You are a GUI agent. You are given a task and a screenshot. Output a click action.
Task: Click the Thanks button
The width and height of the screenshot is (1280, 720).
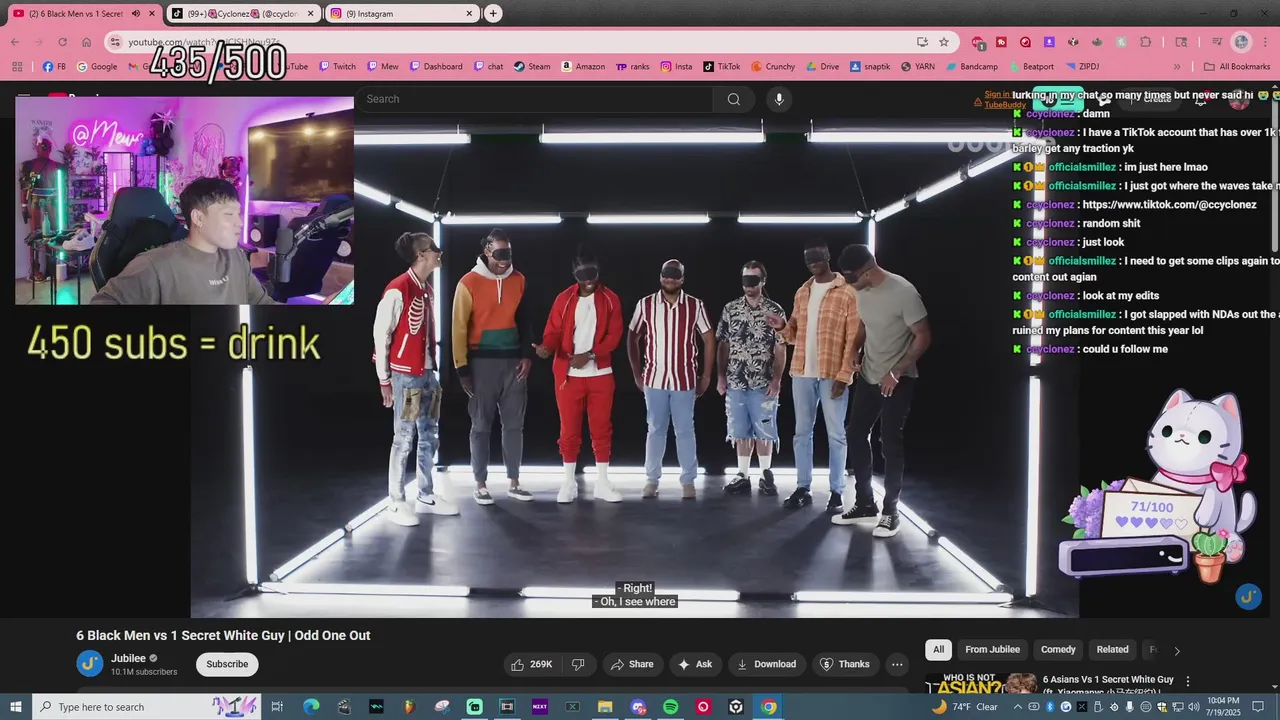pos(844,664)
